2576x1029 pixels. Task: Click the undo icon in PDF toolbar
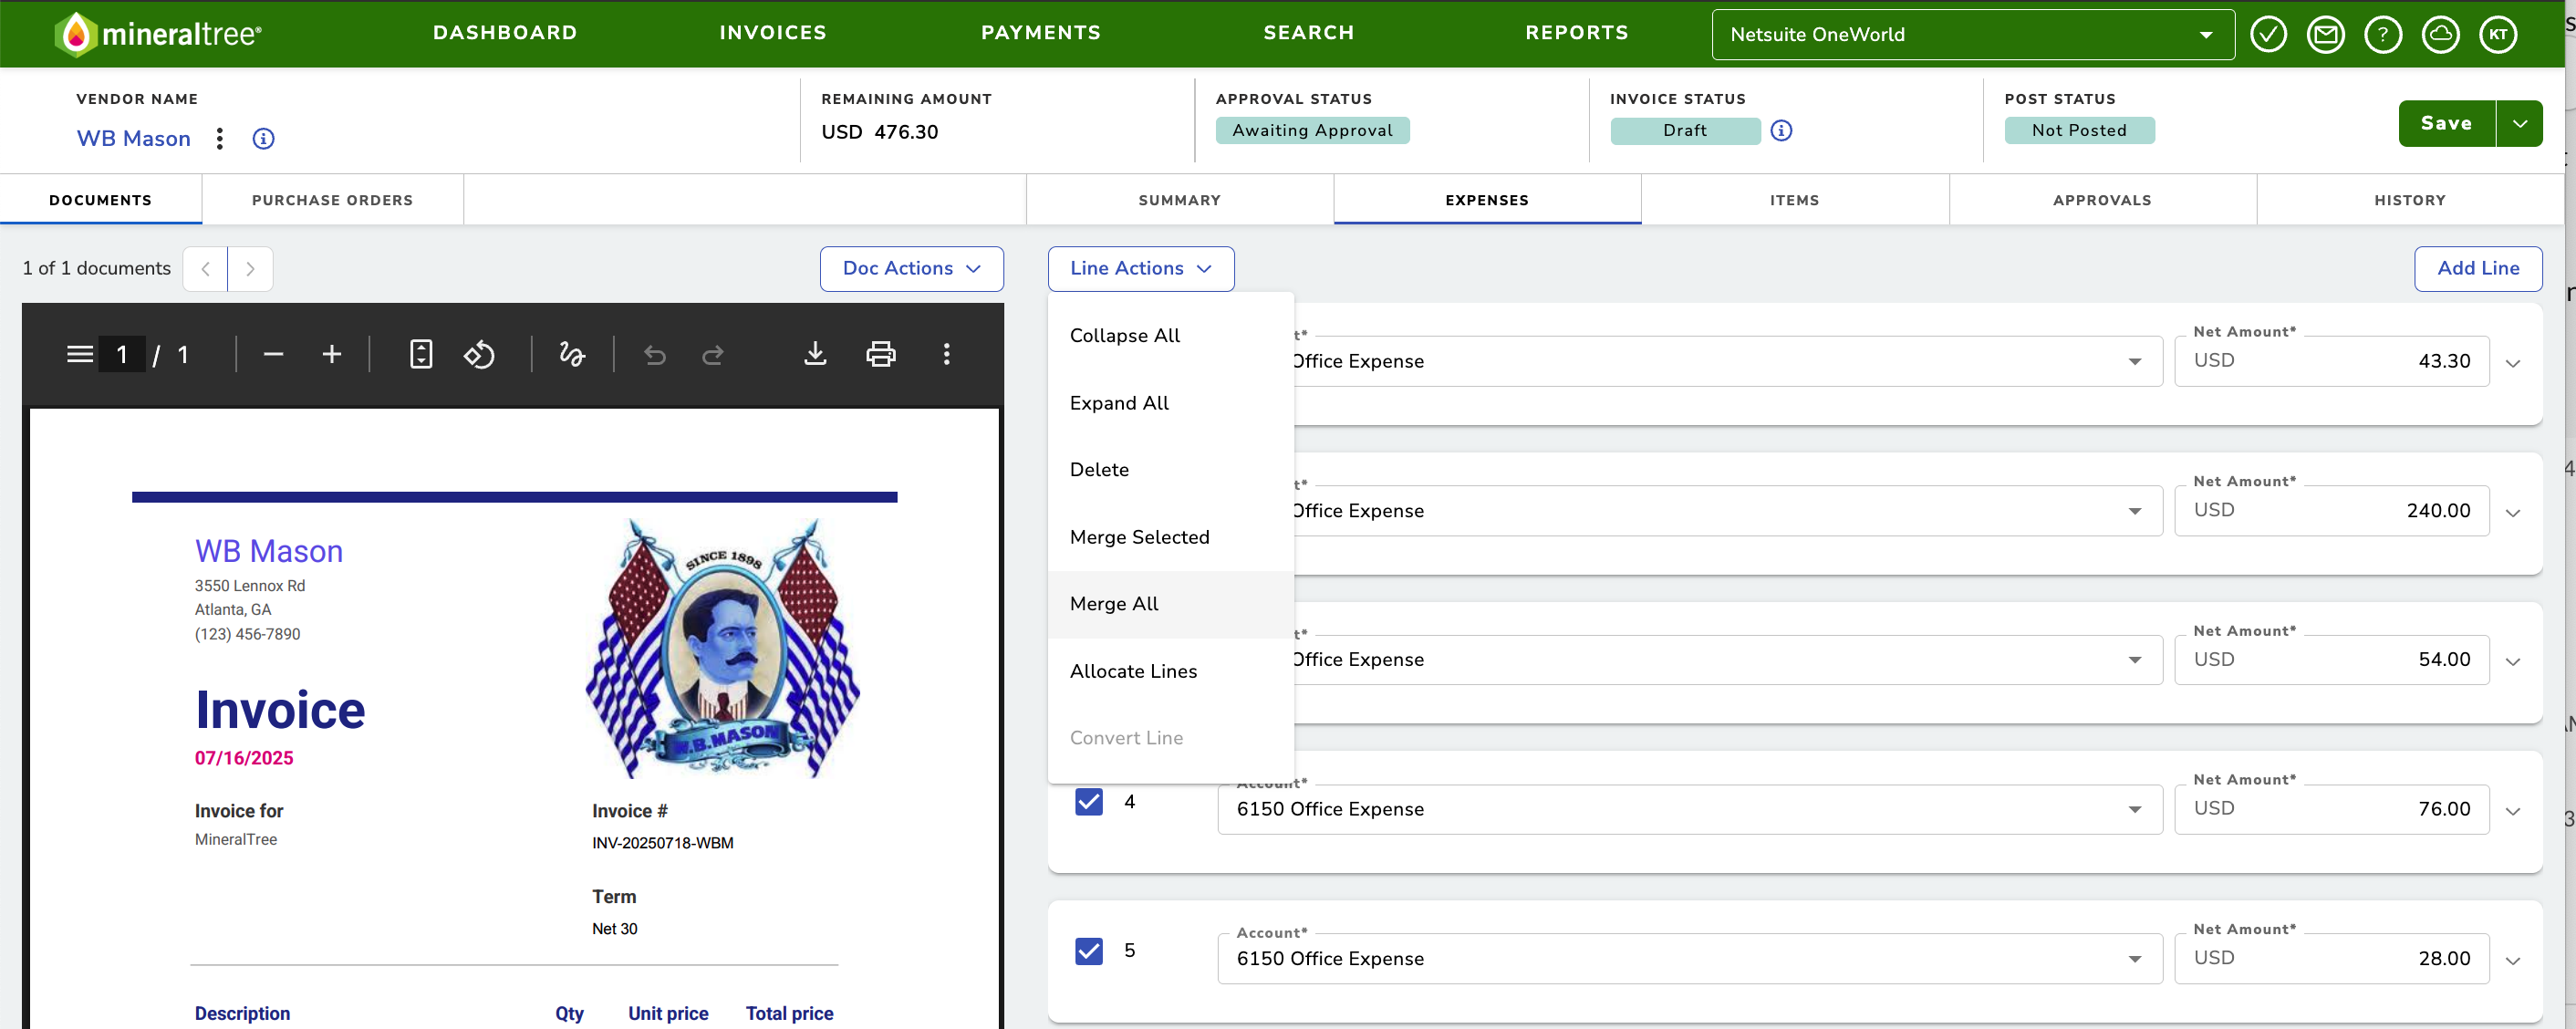pyautogui.click(x=655, y=354)
